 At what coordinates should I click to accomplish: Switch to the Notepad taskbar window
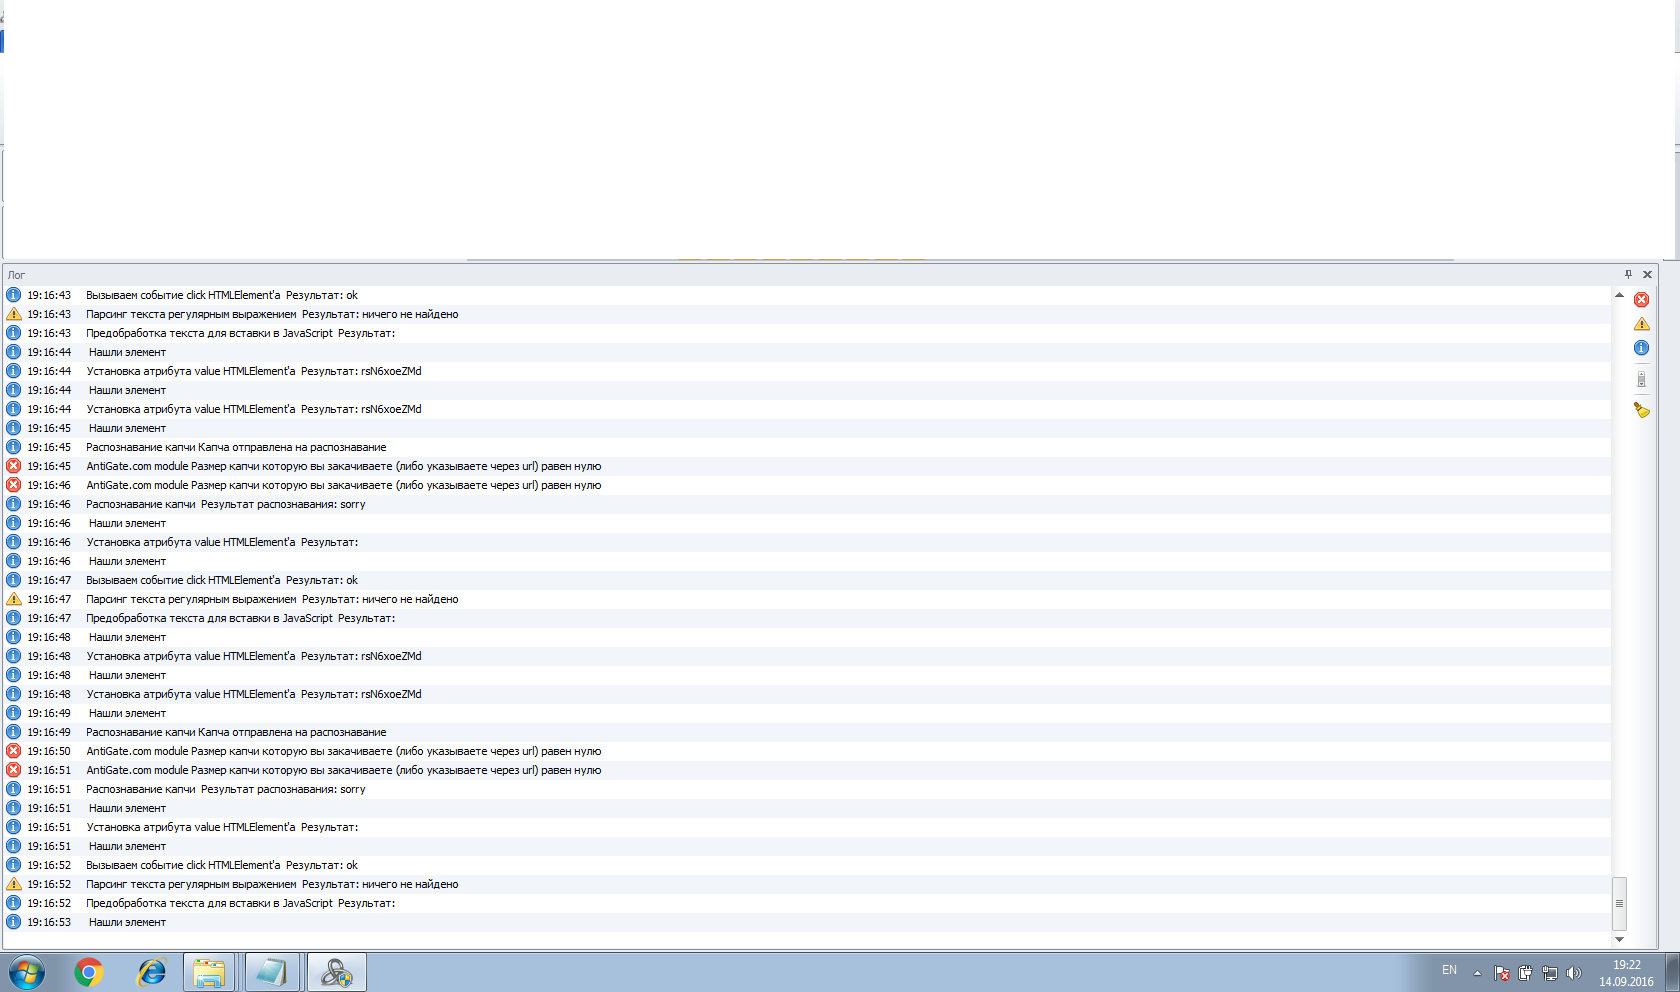coord(271,972)
